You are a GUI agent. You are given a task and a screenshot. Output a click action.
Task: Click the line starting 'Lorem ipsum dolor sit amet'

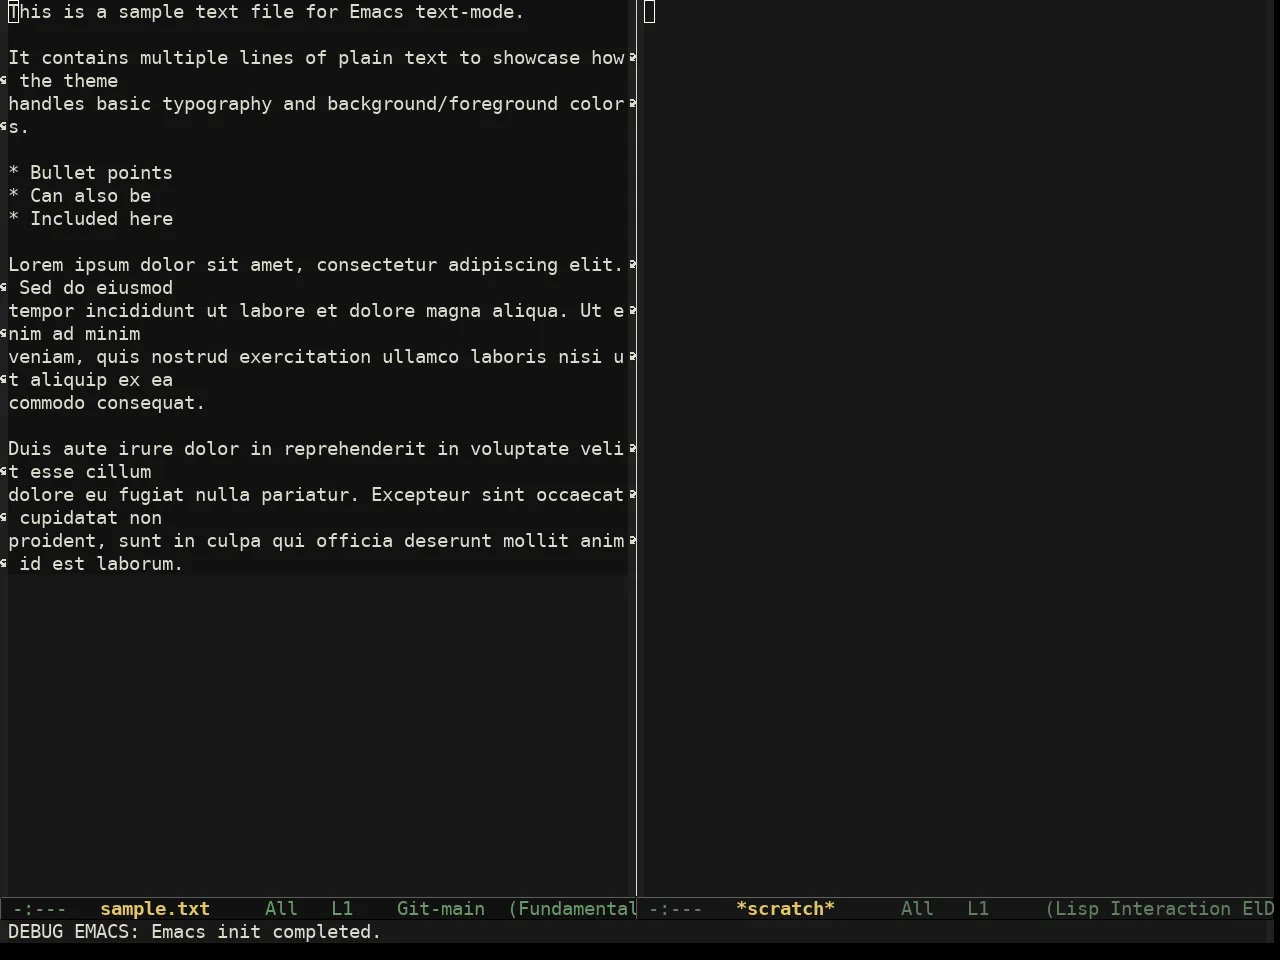[316, 265]
